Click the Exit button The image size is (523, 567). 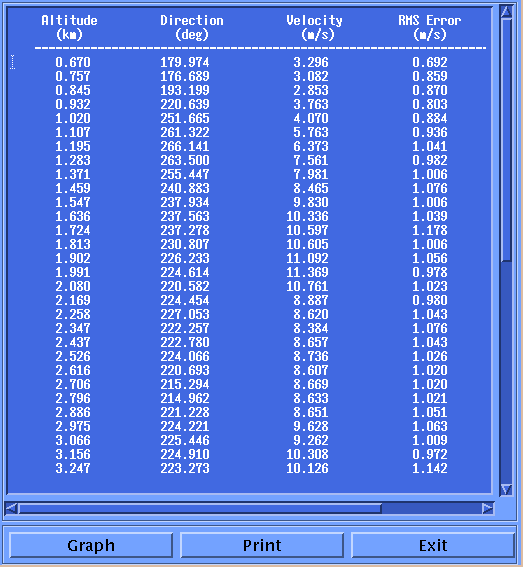pos(433,545)
